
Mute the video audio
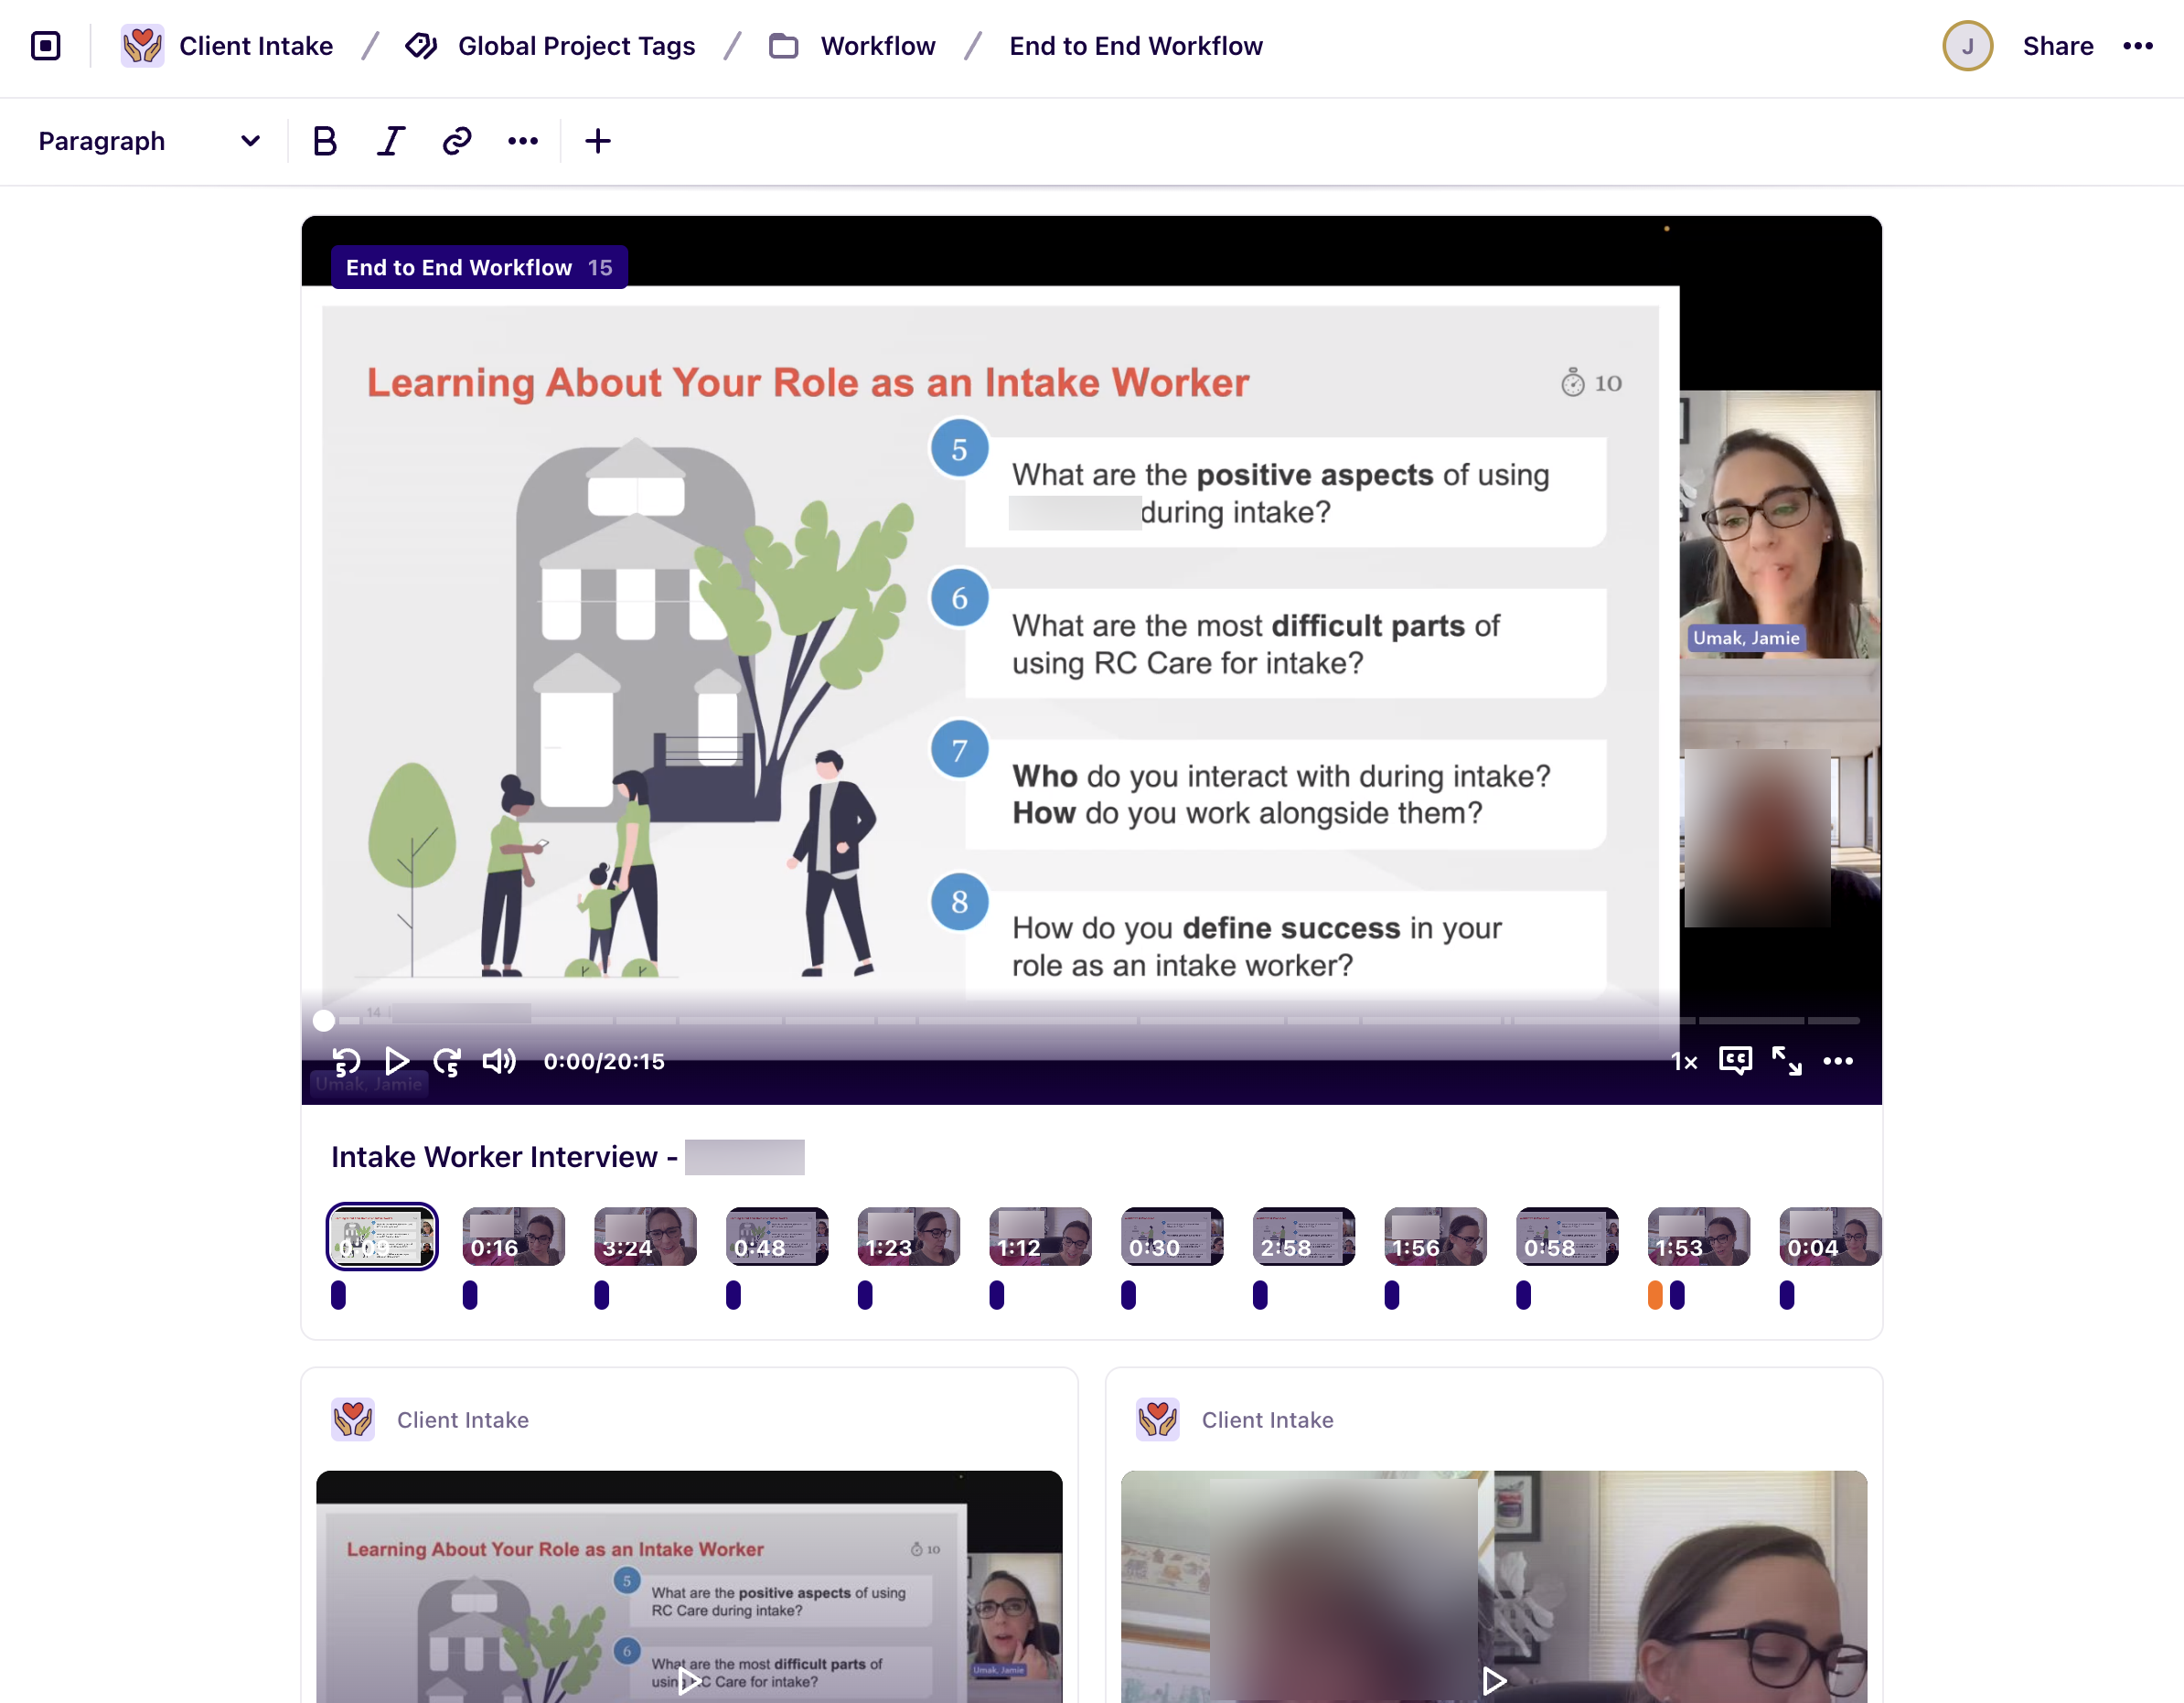pyautogui.click(x=499, y=1061)
